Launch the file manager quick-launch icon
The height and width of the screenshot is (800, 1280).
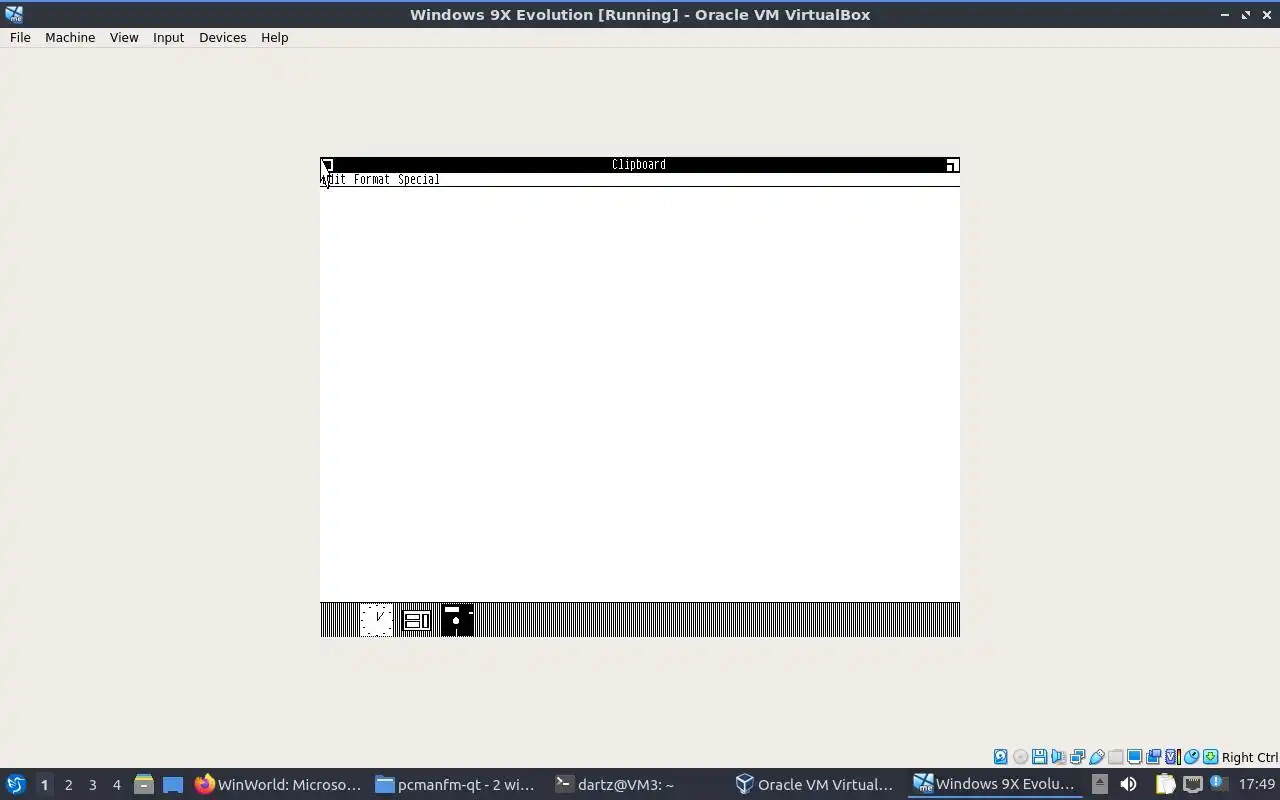pyautogui.click(x=143, y=784)
